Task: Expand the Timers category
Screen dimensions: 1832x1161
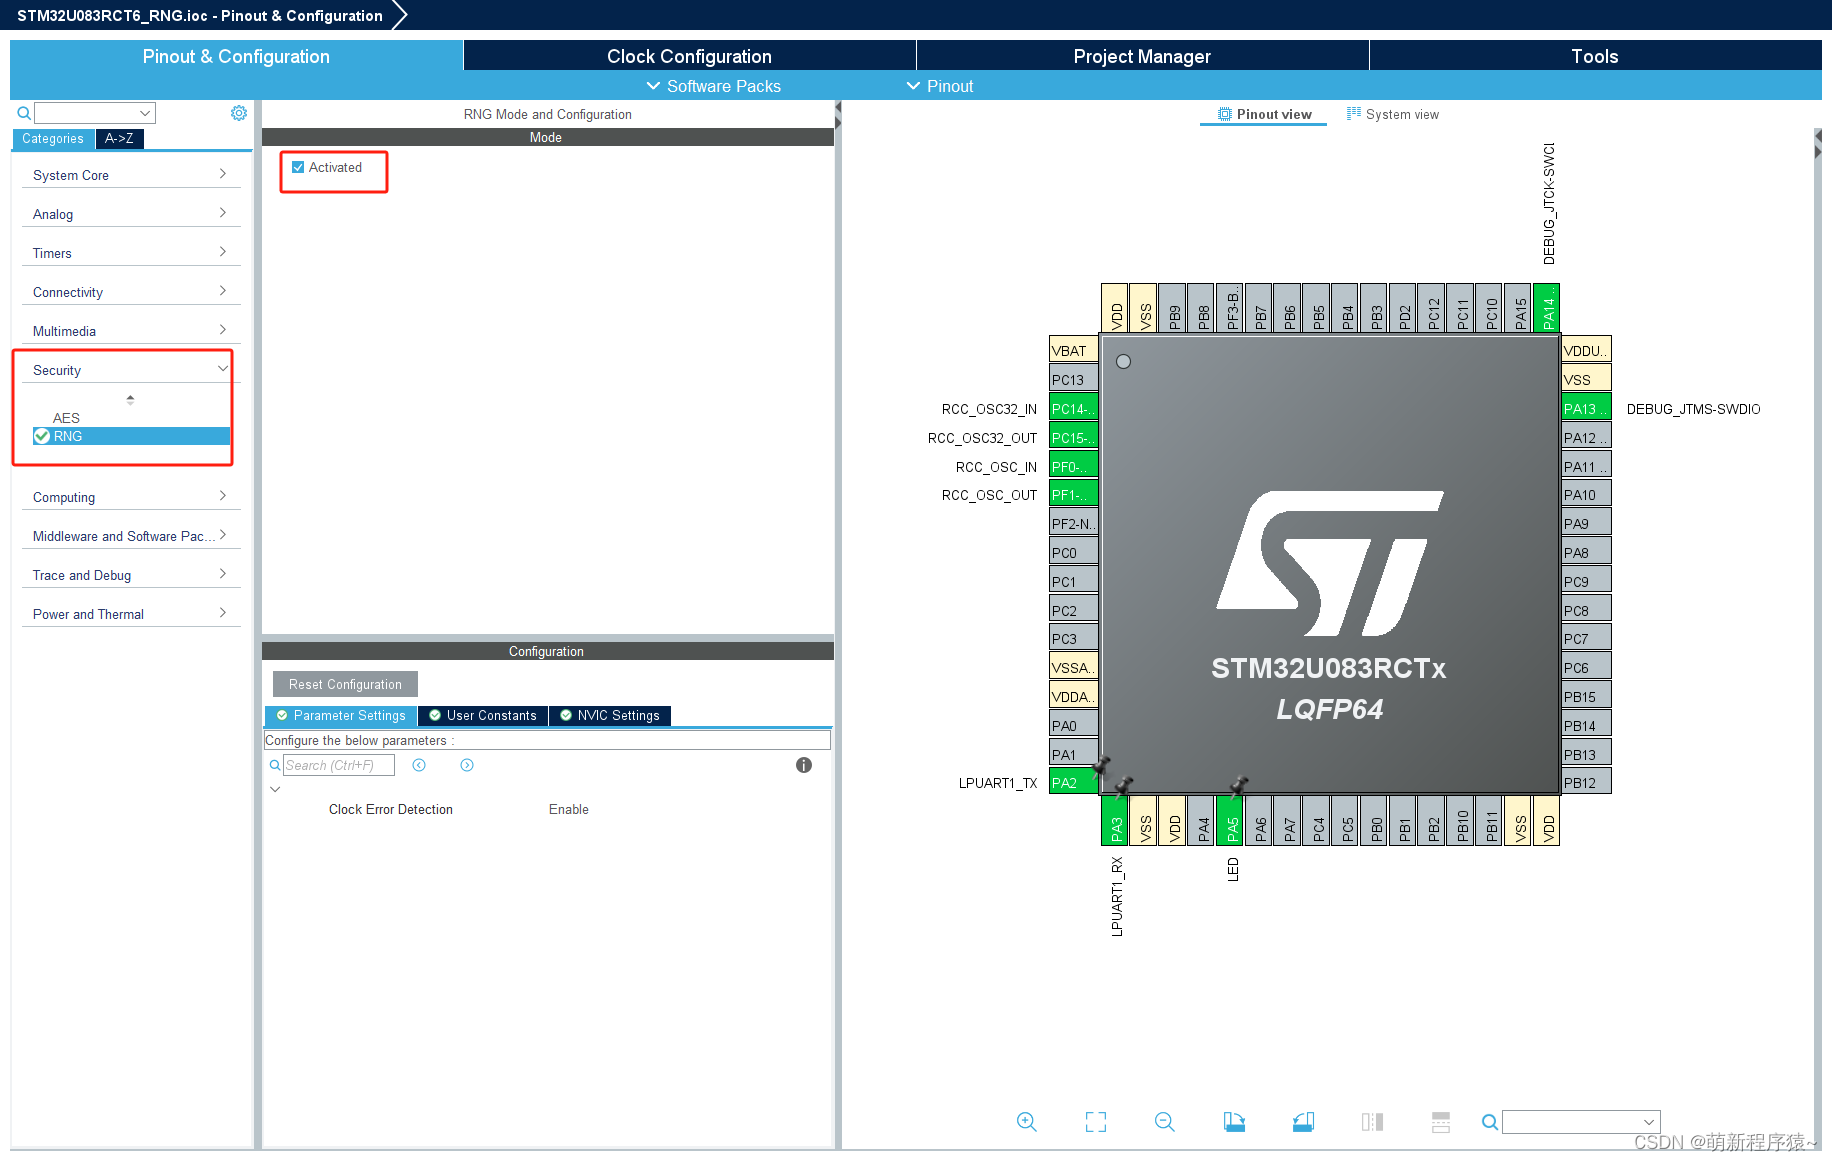Action: click(131, 253)
